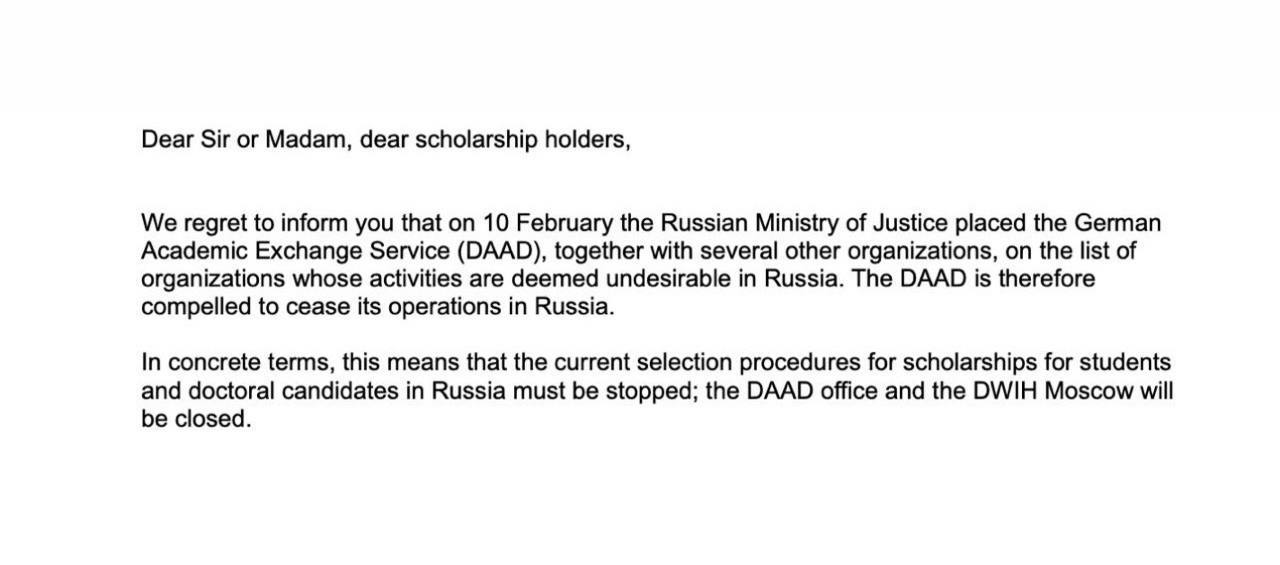
Task: Click the text "DWIH Moscow"
Action: point(1050,390)
